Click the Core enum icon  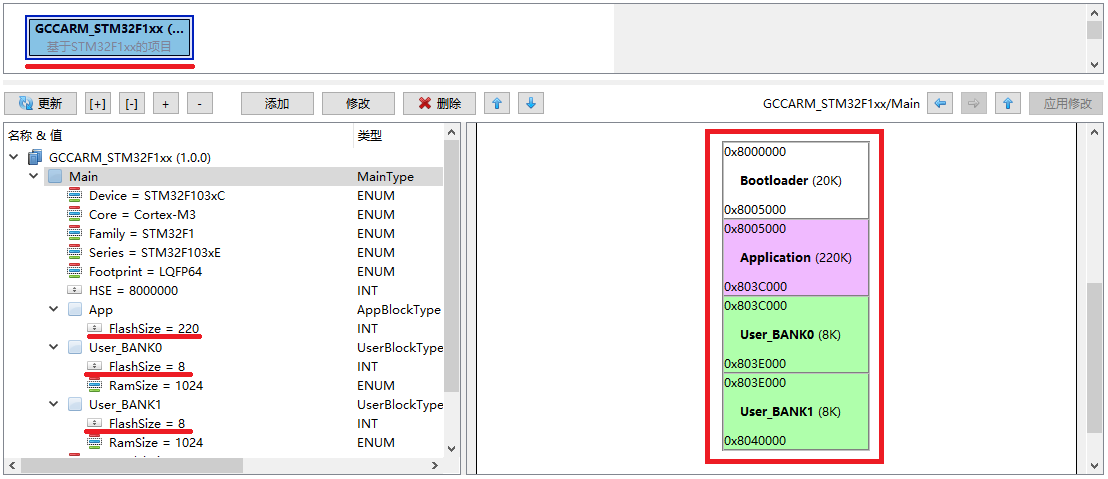click(x=74, y=215)
